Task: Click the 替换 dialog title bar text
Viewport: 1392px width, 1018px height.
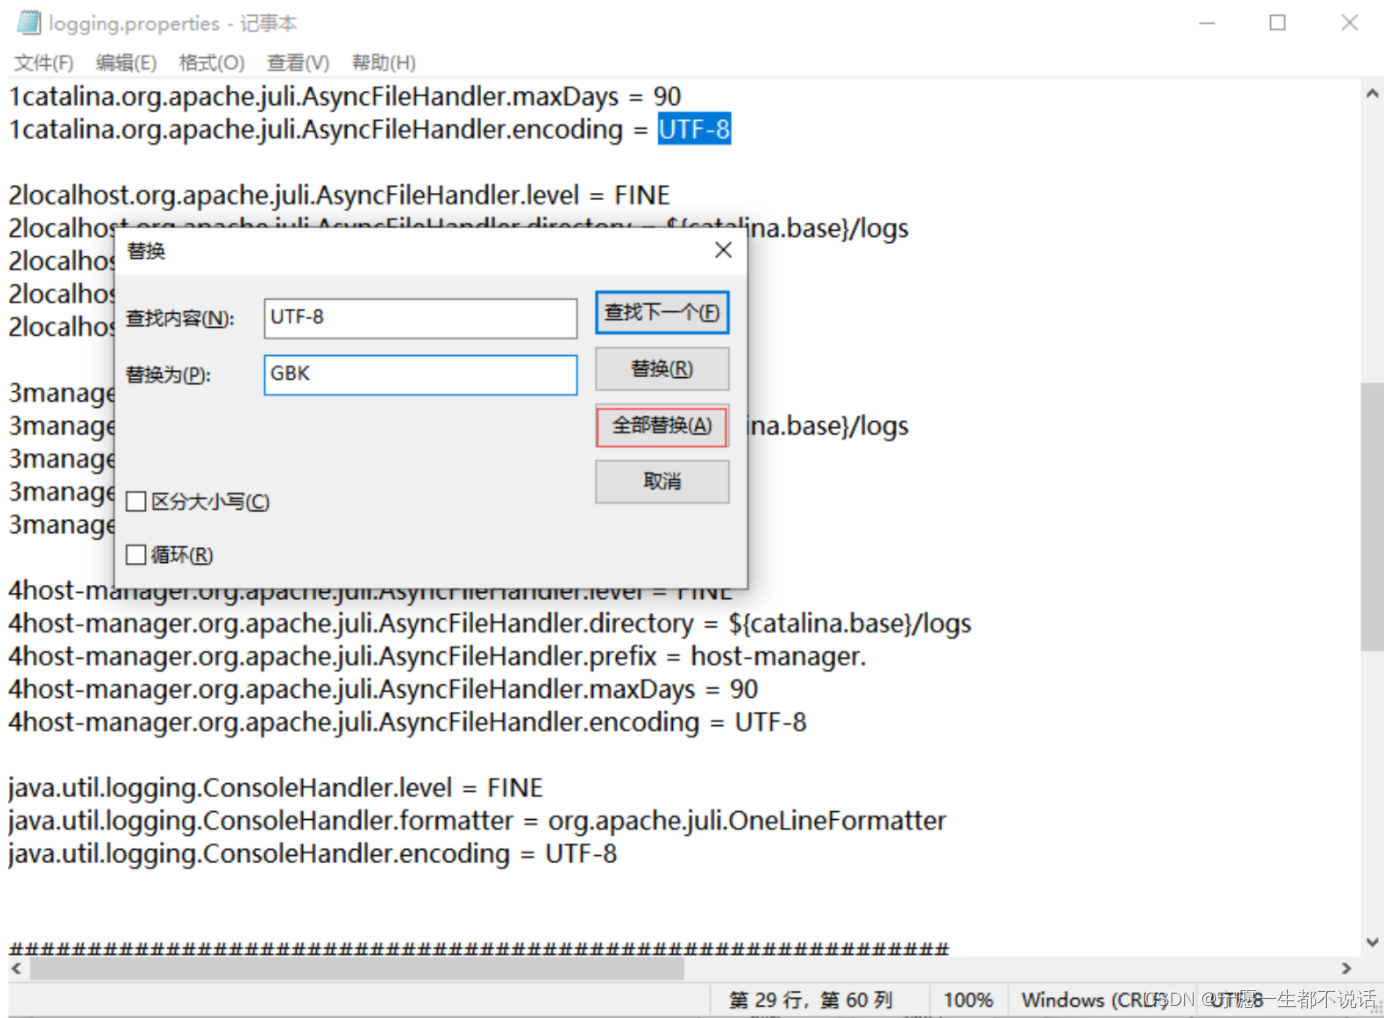Action: [x=146, y=251]
